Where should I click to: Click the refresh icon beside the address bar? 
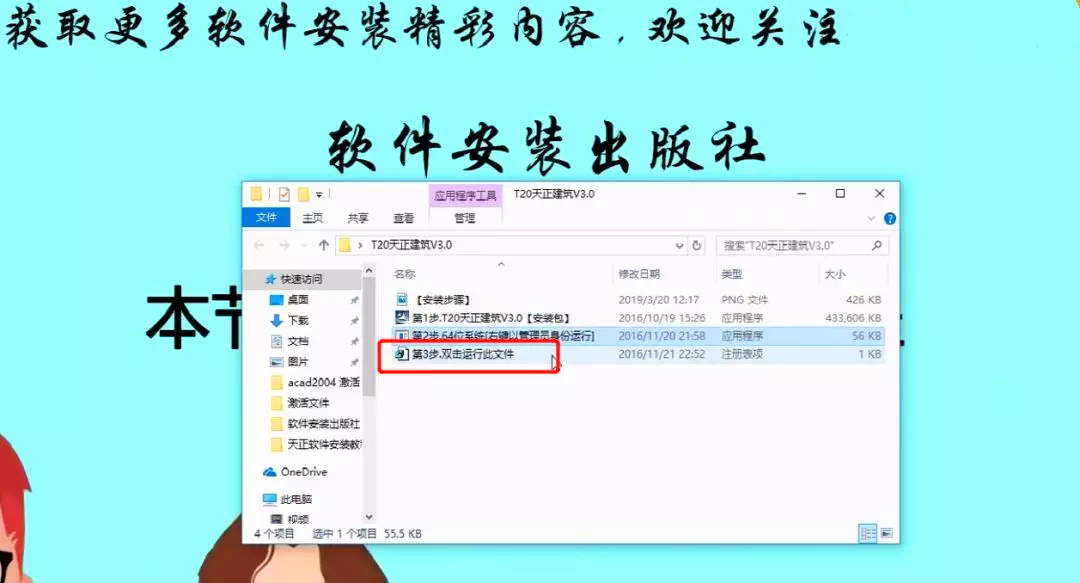[697, 245]
